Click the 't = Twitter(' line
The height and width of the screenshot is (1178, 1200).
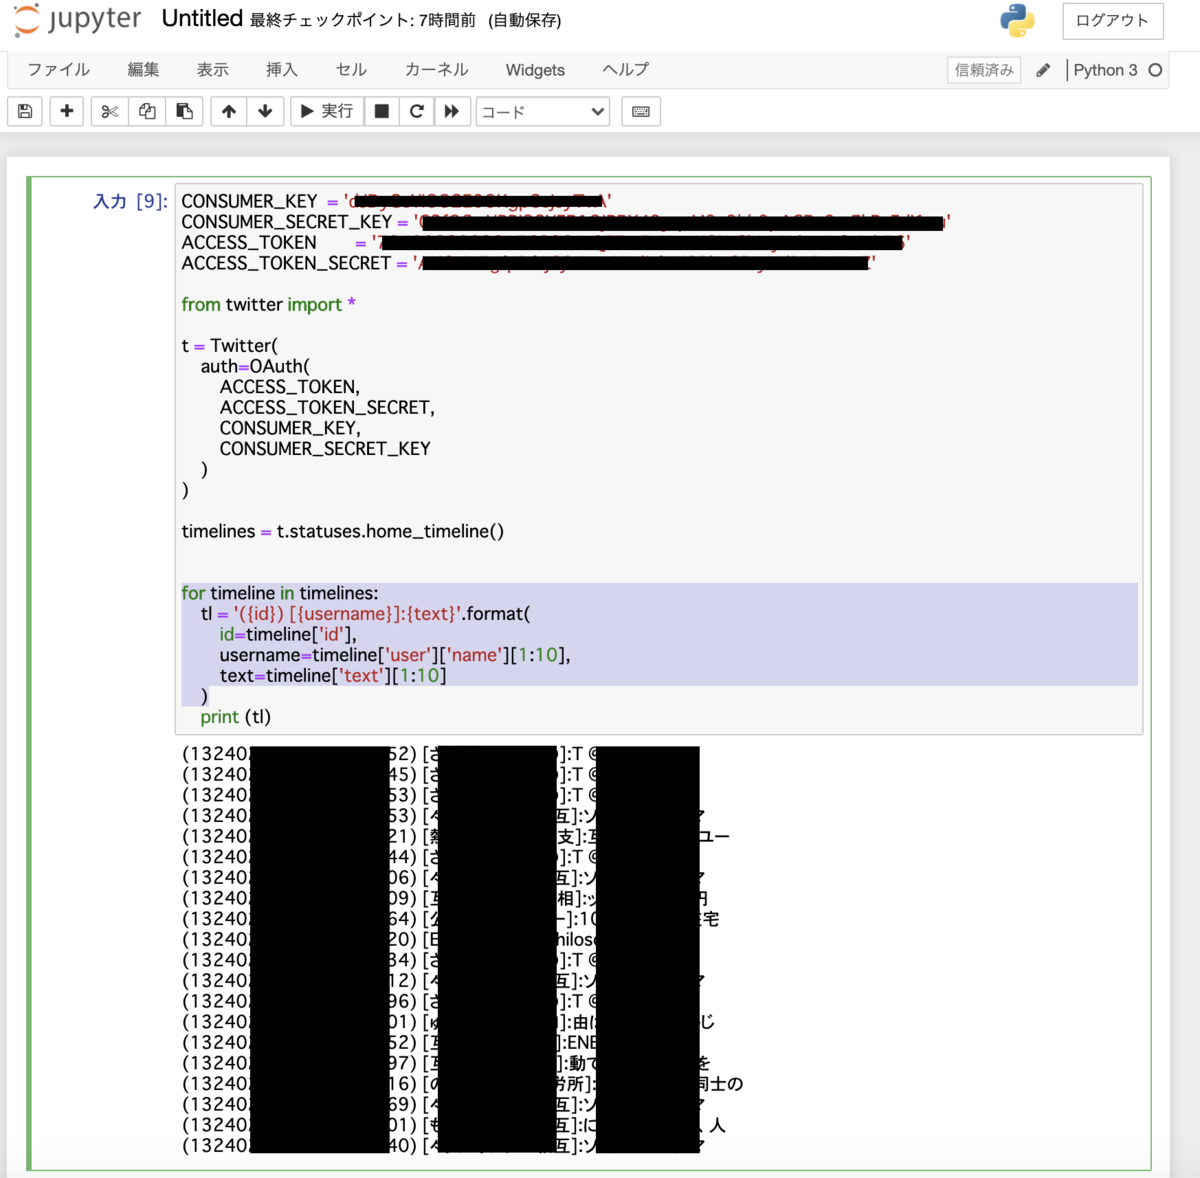(229, 345)
